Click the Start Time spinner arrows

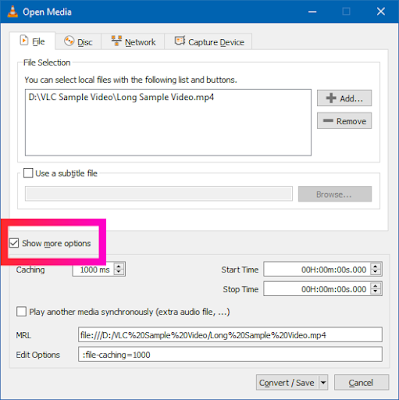tap(376, 269)
